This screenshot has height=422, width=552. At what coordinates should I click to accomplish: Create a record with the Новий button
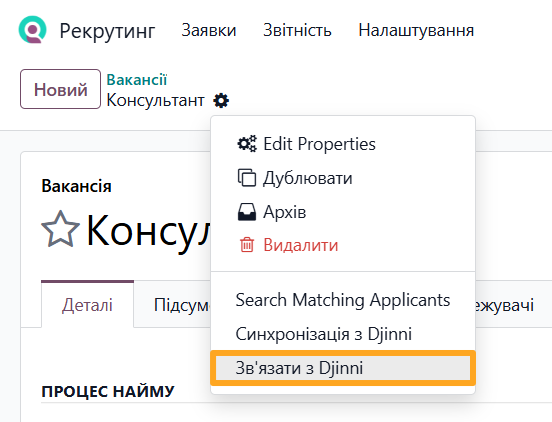point(61,89)
